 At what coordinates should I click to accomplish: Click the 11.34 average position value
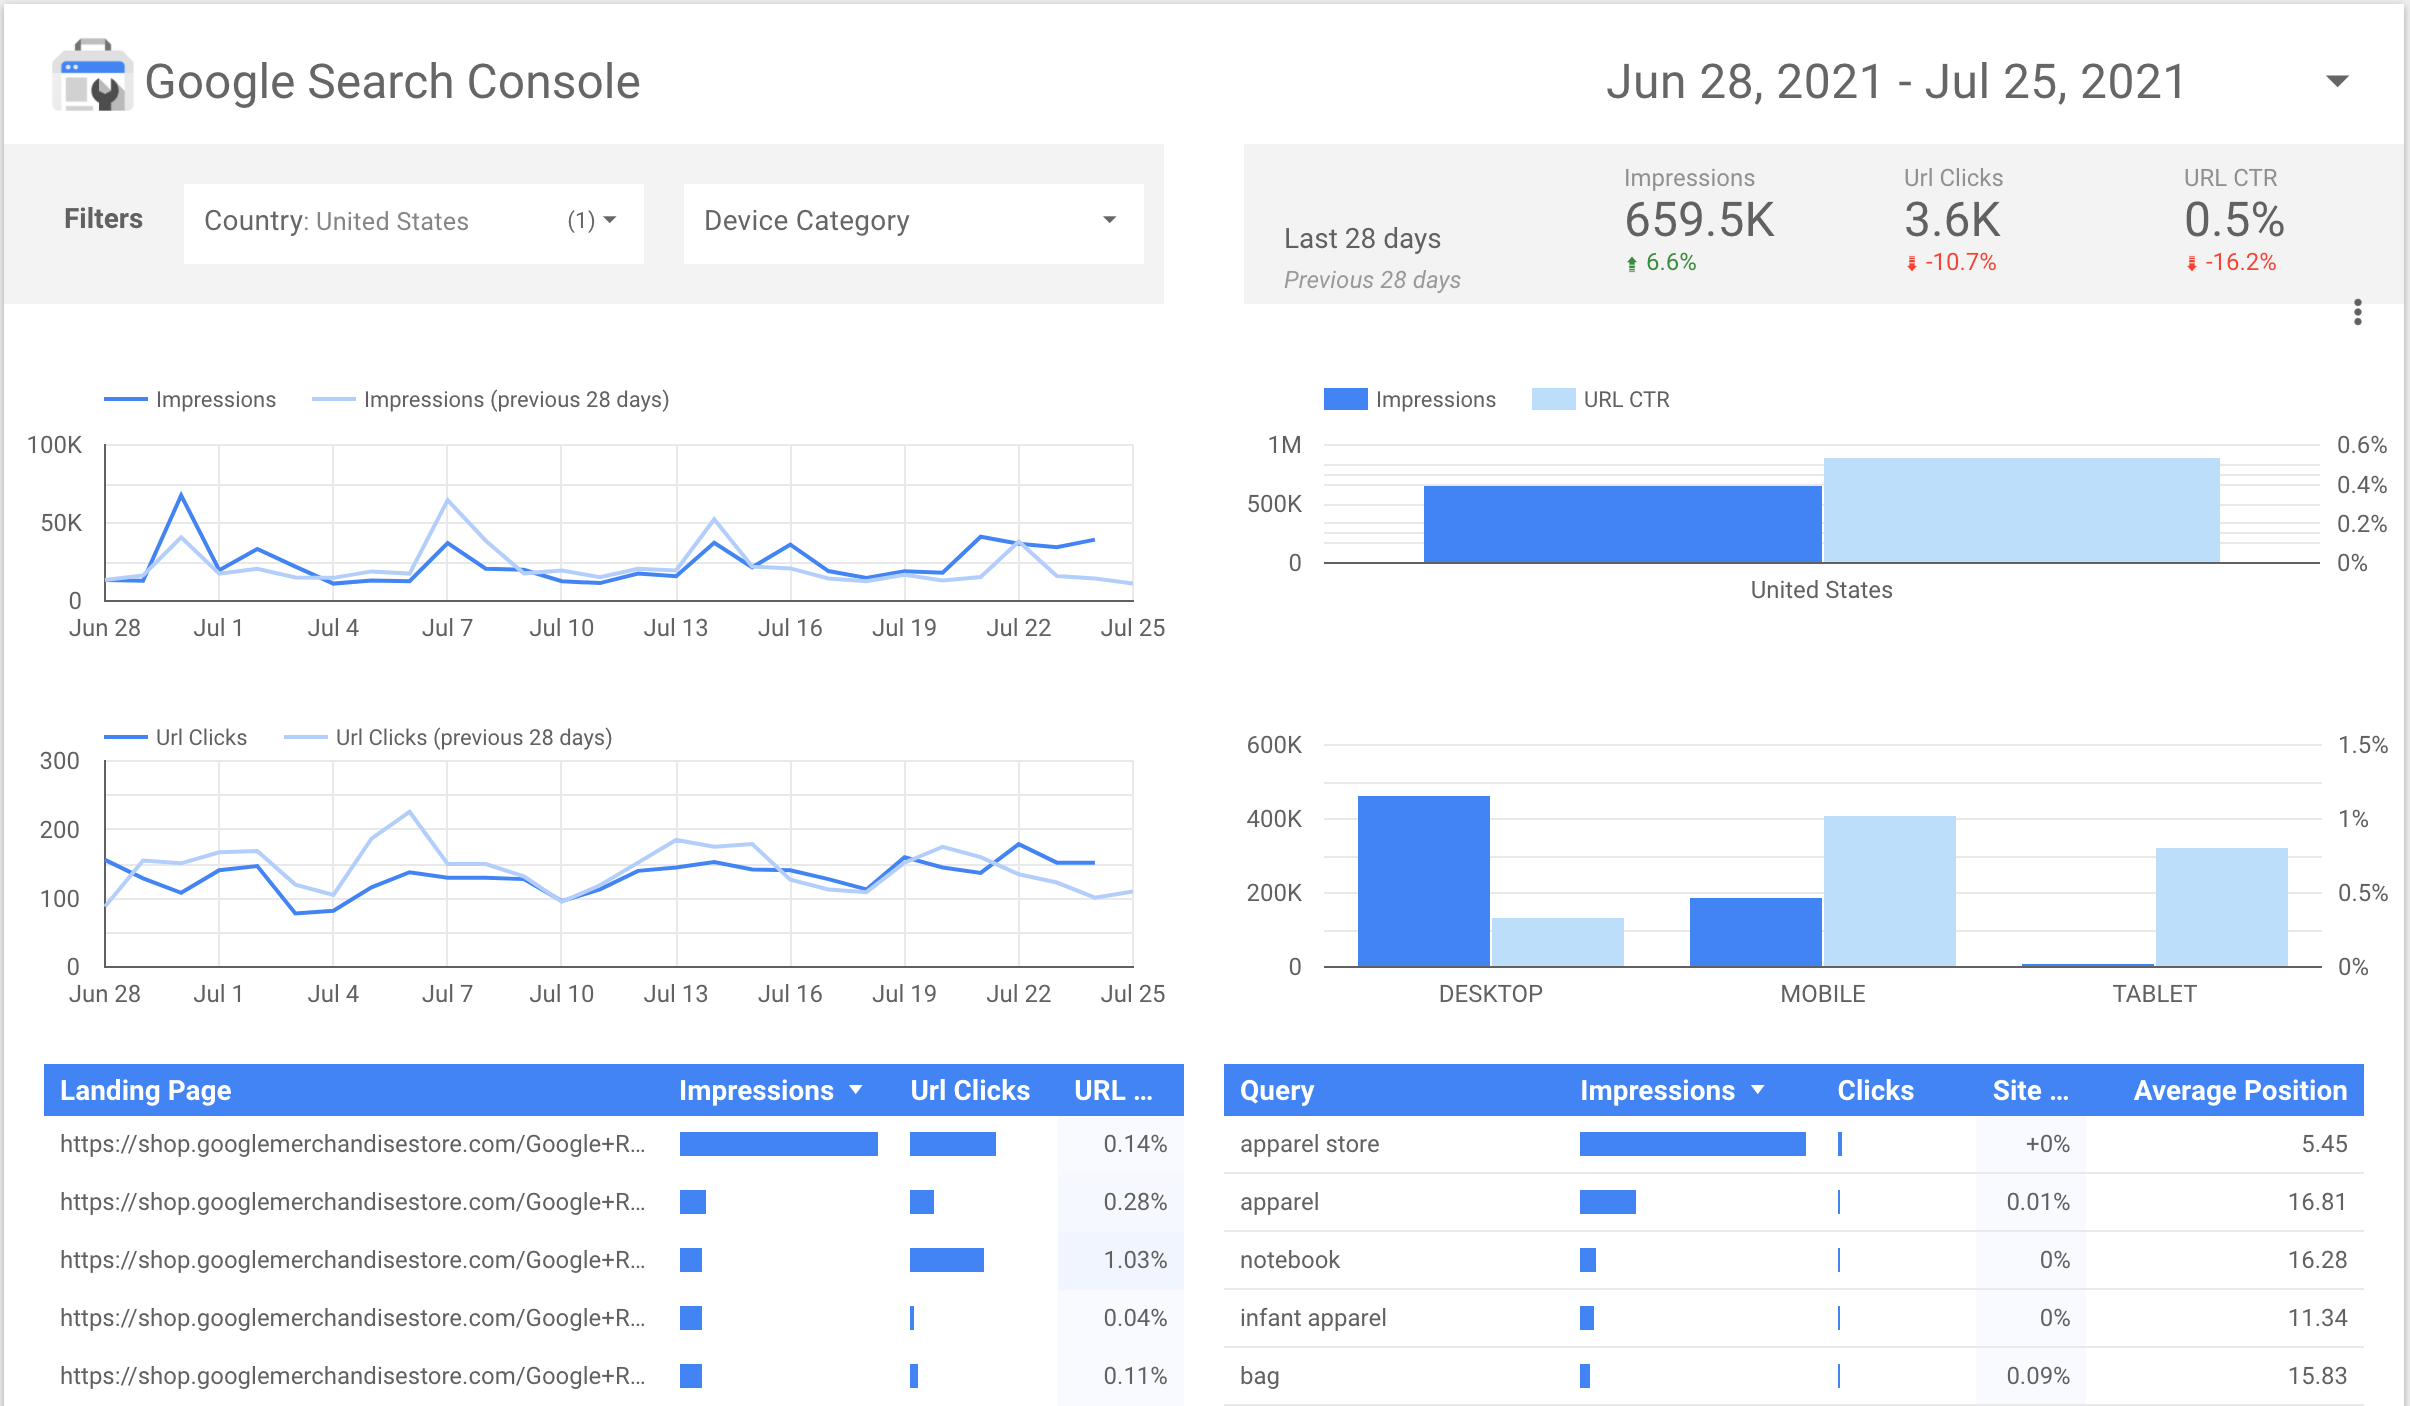pos(2317,1318)
